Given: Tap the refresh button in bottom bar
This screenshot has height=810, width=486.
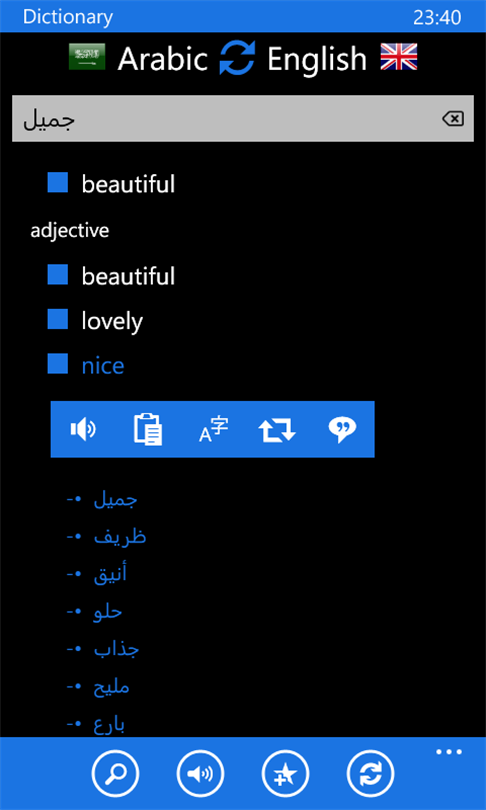Looking at the screenshot, I should pyautogui.click(x=370, y=774).
